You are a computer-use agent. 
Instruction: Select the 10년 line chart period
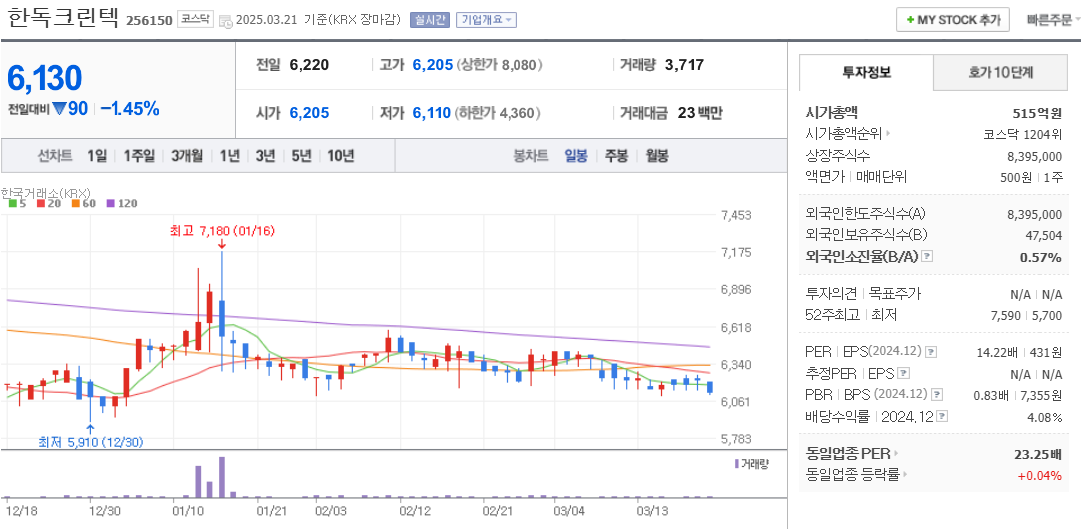point(340,156)
